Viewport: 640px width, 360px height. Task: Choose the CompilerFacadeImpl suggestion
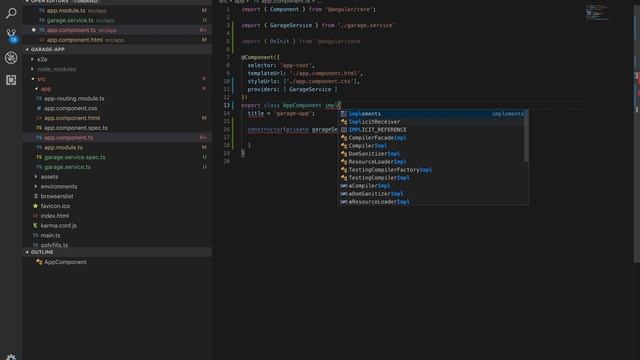[x=432, y=138]
